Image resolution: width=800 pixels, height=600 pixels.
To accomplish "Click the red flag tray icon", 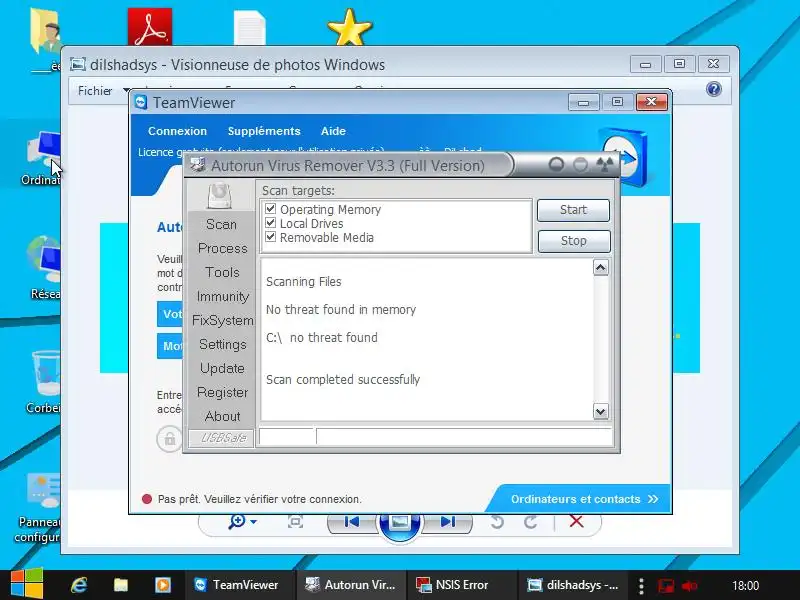I will coord(665,585).
